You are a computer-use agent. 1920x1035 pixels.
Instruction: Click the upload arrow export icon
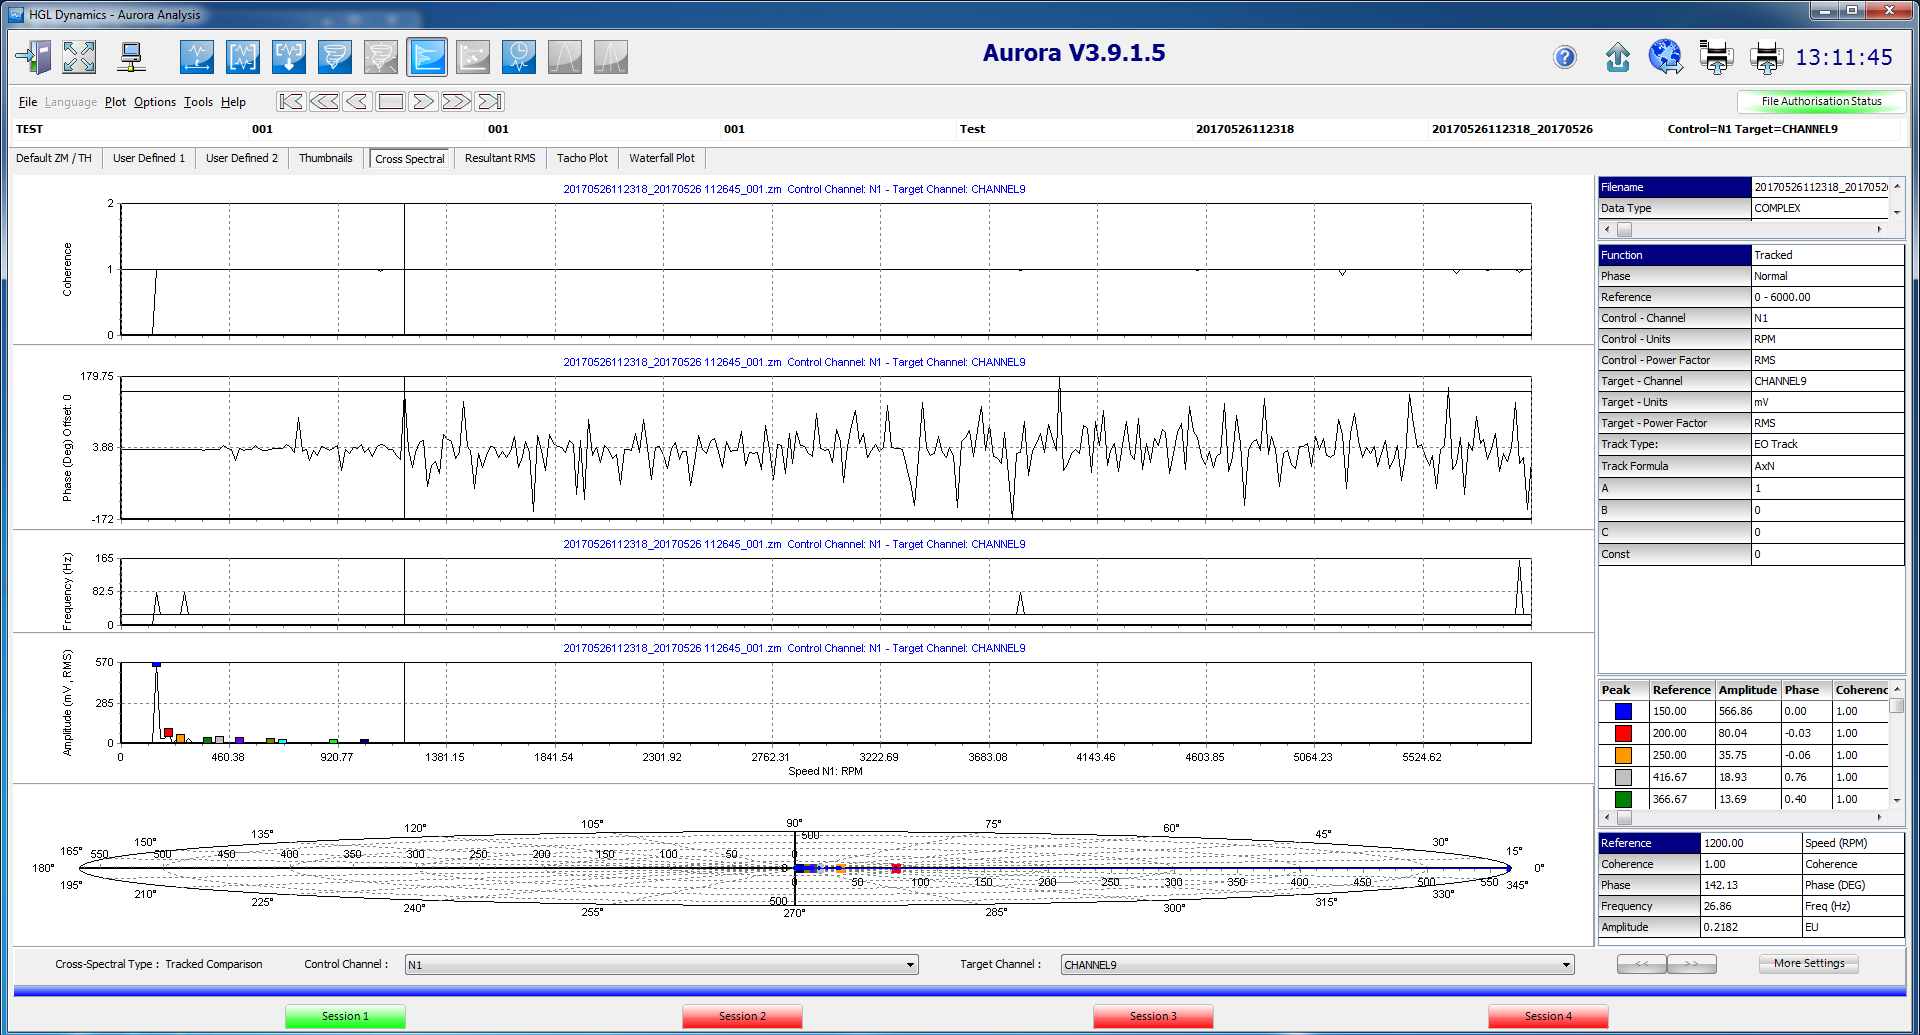coord(1617,58)
